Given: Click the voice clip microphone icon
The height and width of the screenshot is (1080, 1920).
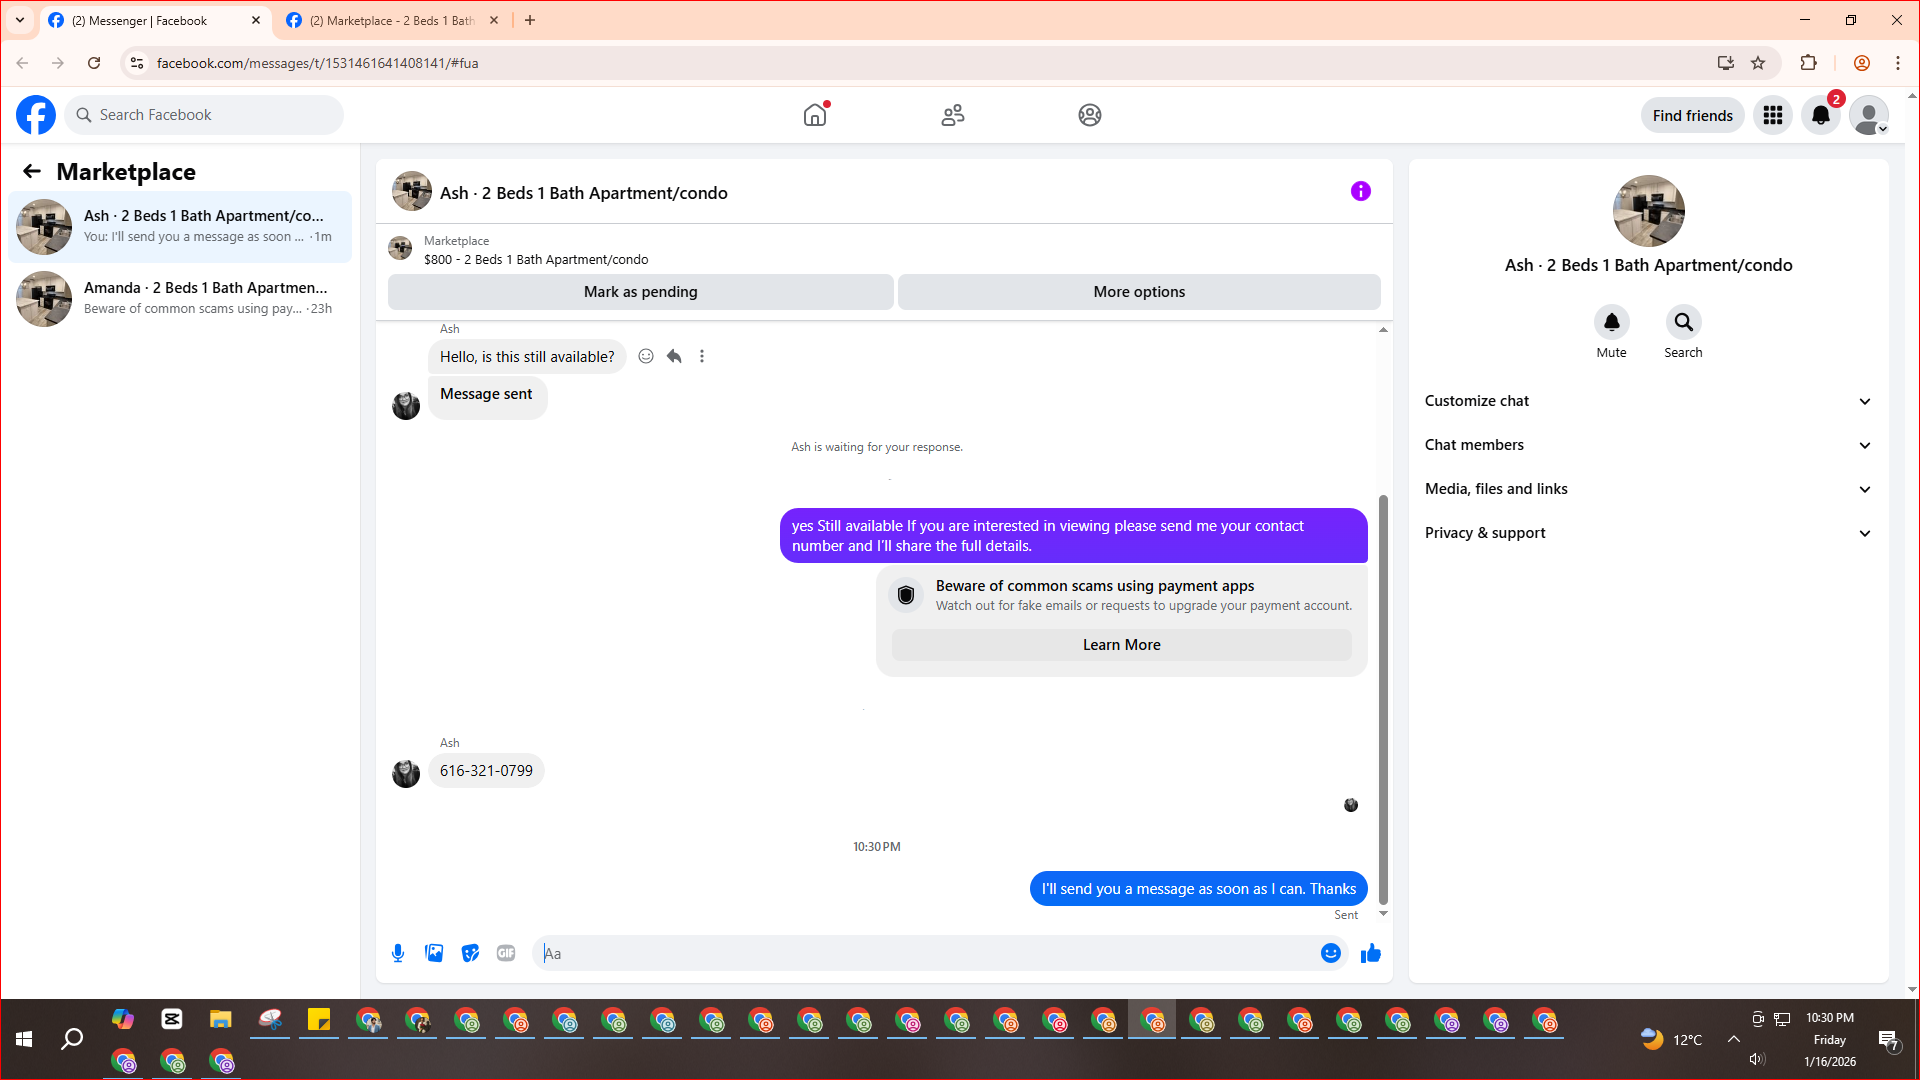Looking at the screenshot, I should pos(398,953).
